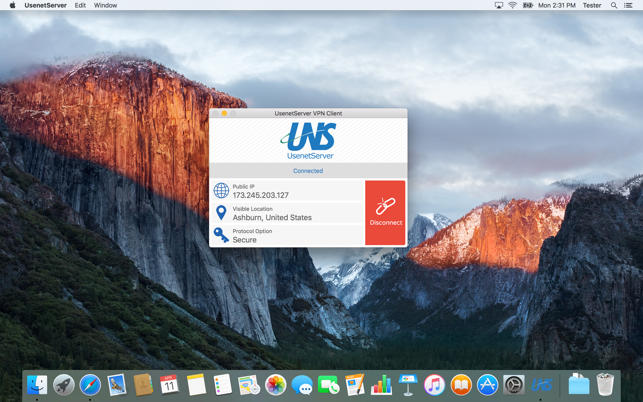643x402 pixels.
Task: Open the App Store from the Dock
Action: 487,385
